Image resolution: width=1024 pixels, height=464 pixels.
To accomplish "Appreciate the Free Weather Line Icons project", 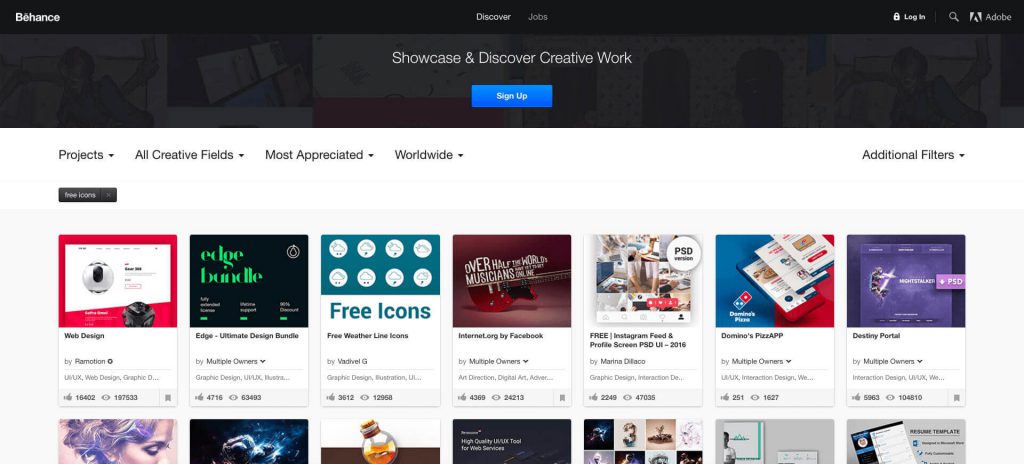I will pos(330,397).
